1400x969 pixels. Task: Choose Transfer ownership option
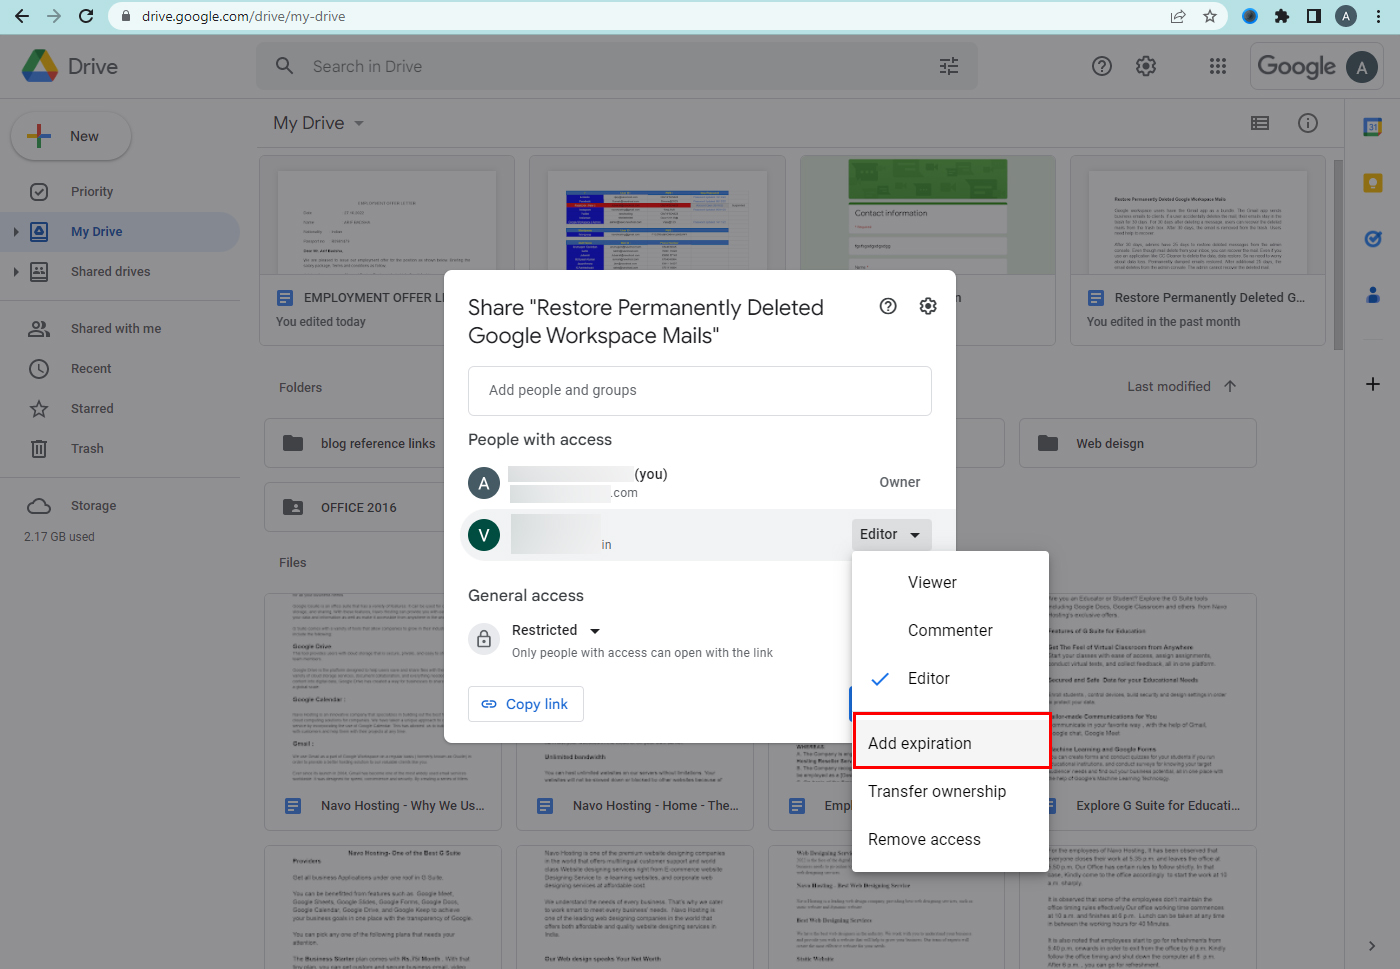click(937, 791)
